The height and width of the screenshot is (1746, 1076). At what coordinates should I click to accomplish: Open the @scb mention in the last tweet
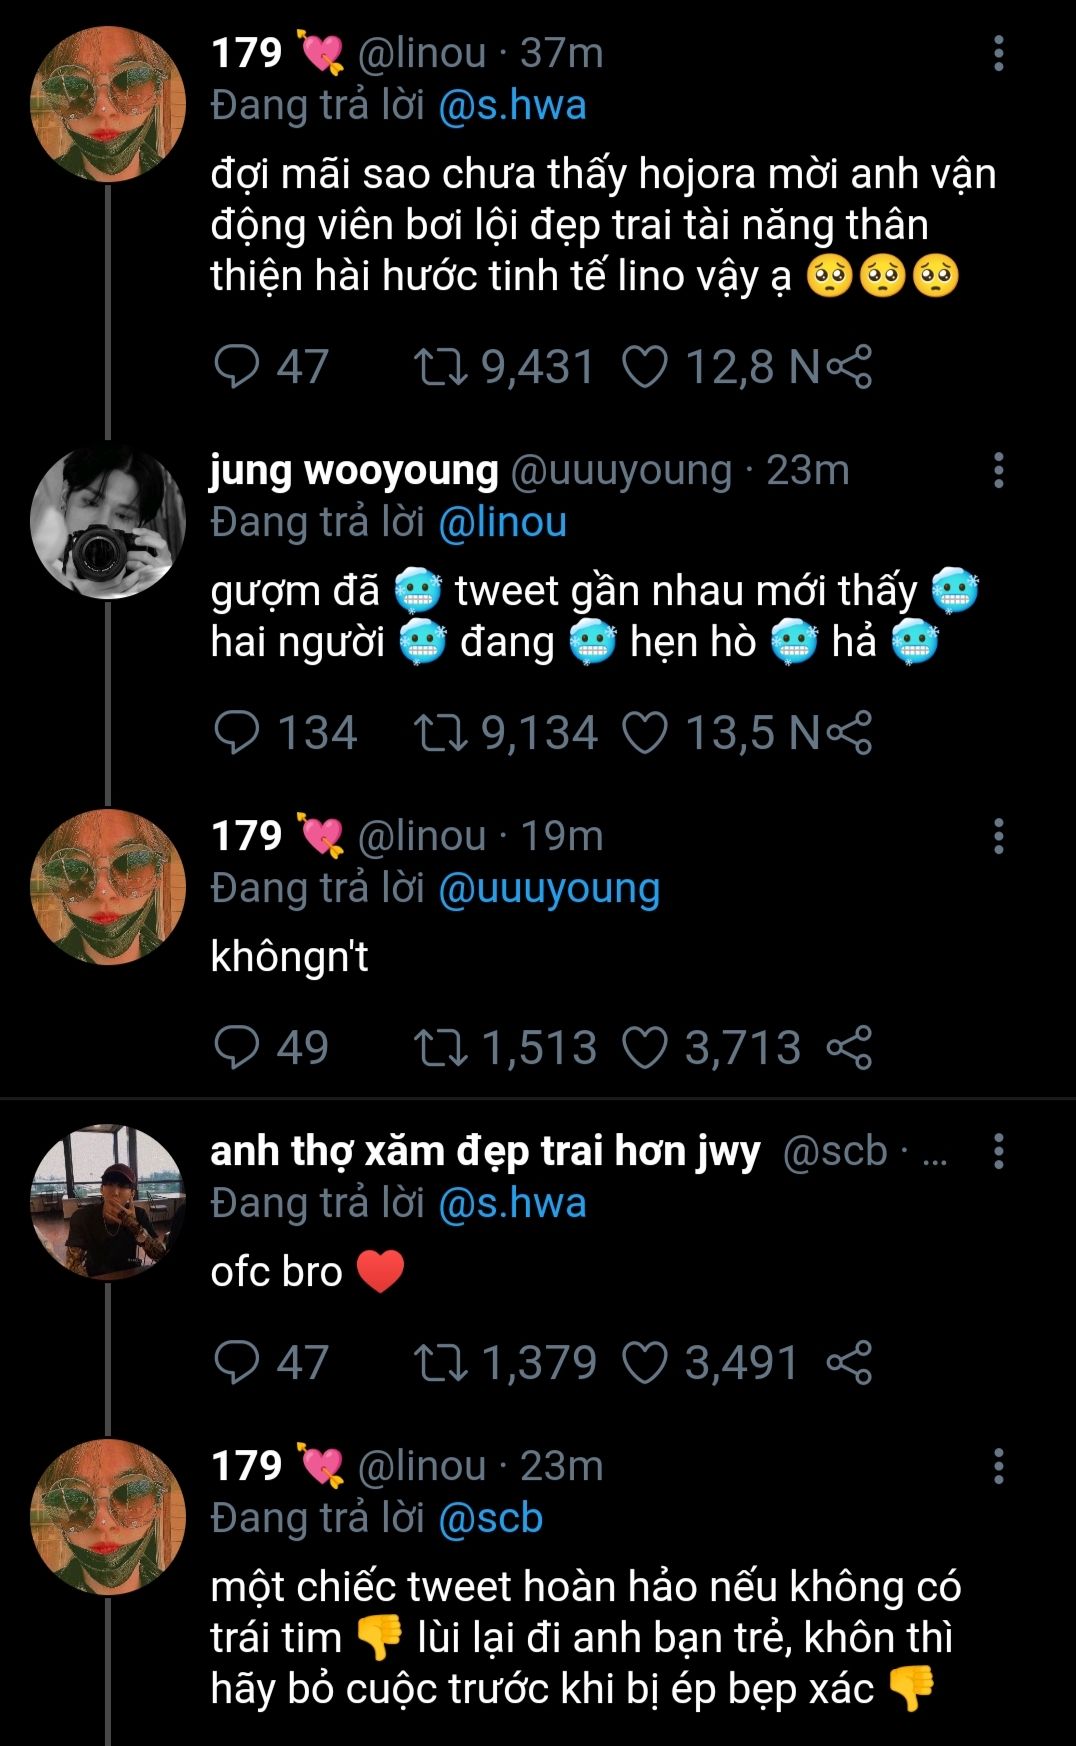[x=490, y=1518]
